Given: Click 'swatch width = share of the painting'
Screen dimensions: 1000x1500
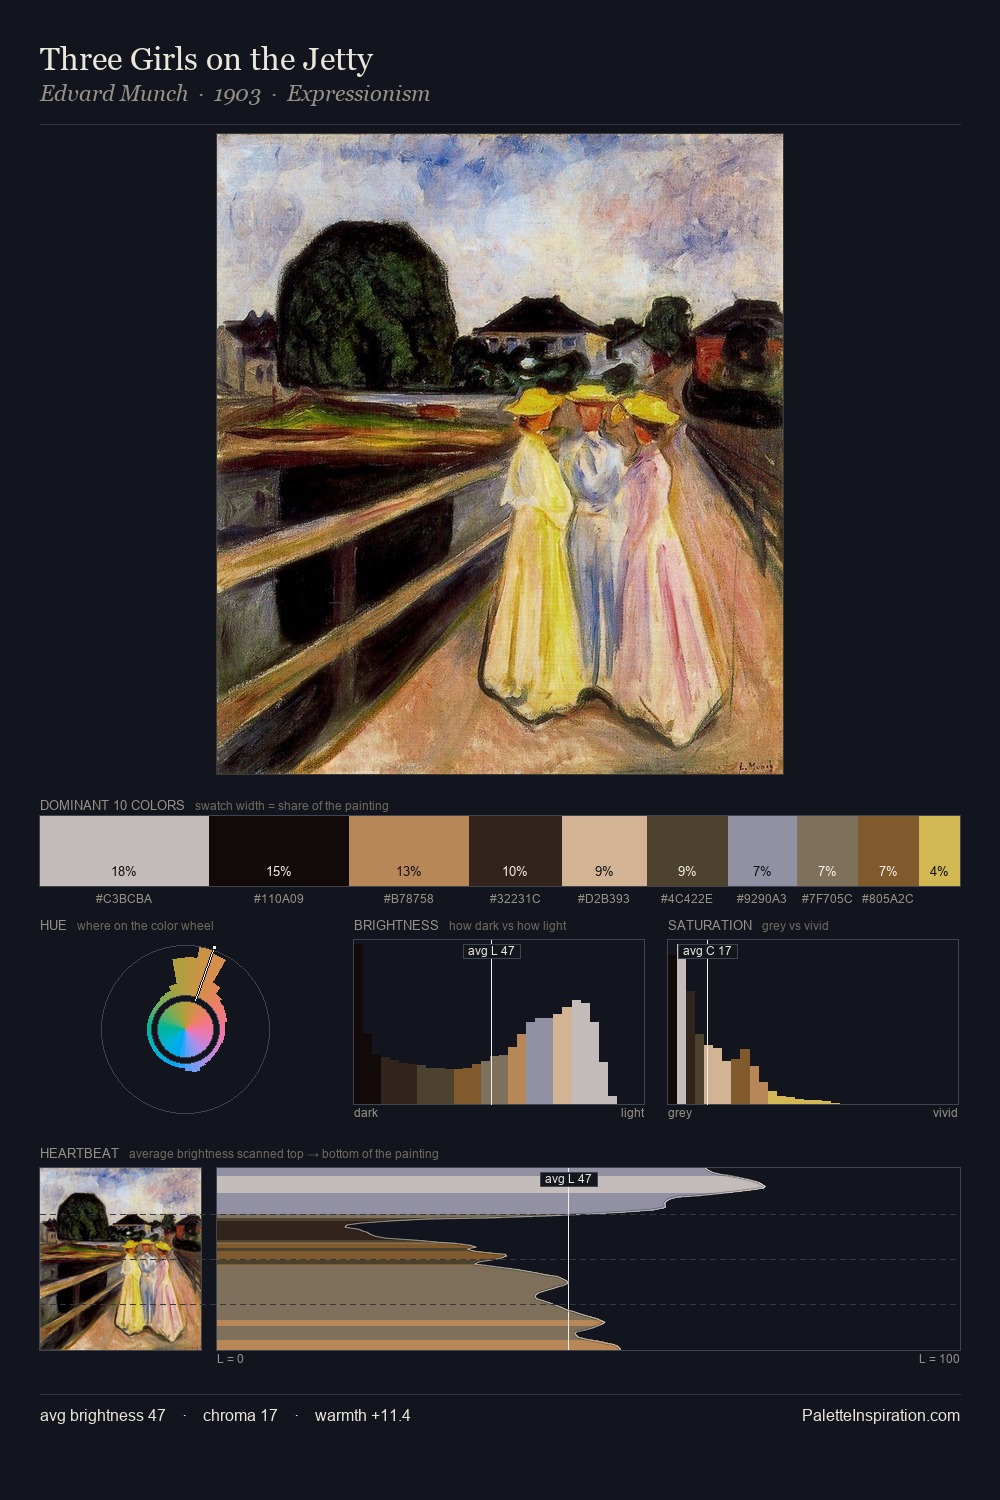Looking at the screenshot, I should 292,806.
